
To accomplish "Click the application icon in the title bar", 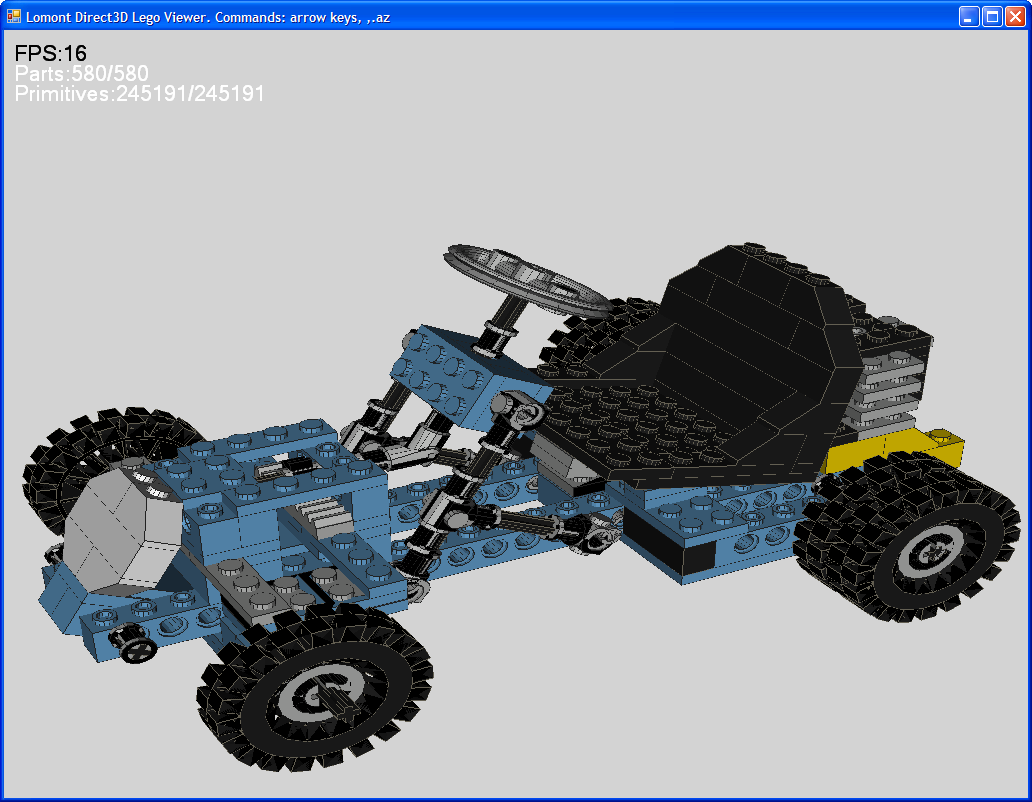I will (14, 17).
